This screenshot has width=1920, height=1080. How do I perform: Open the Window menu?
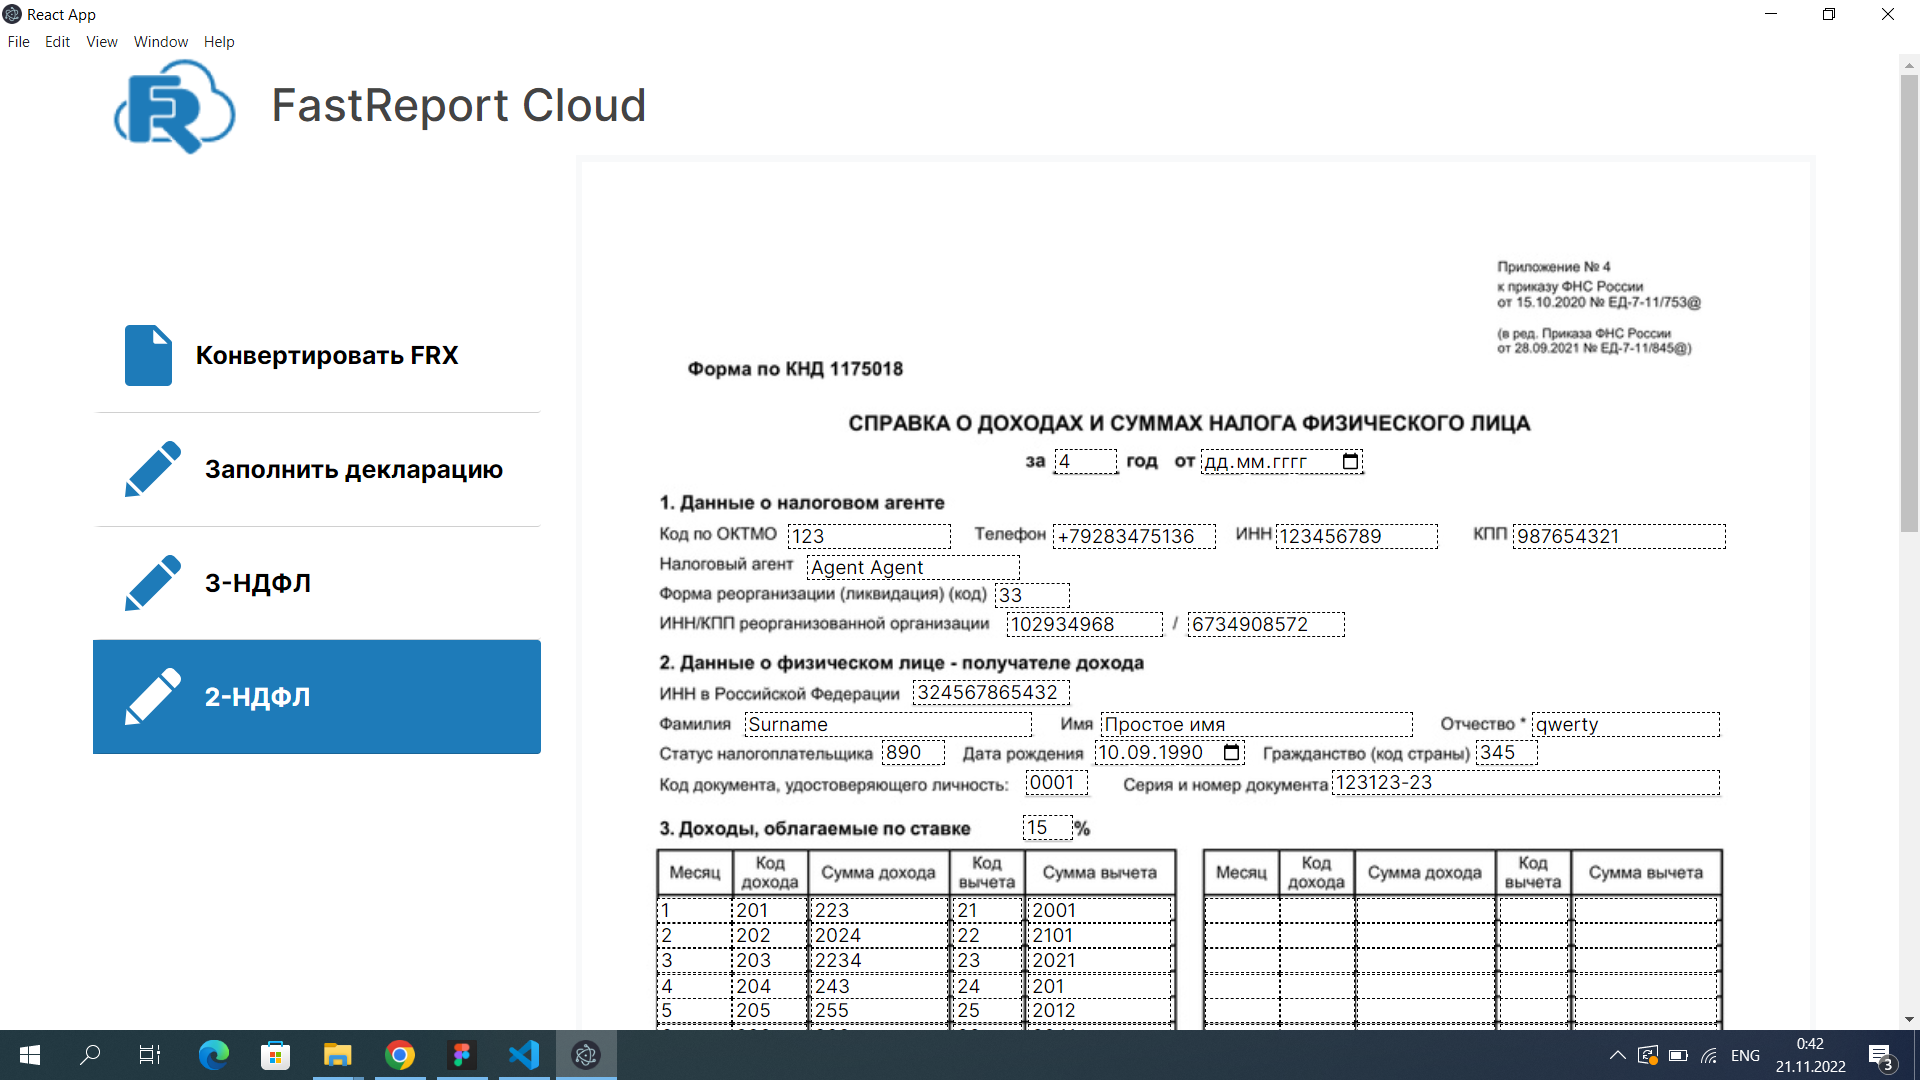click(x=160, y=42)
